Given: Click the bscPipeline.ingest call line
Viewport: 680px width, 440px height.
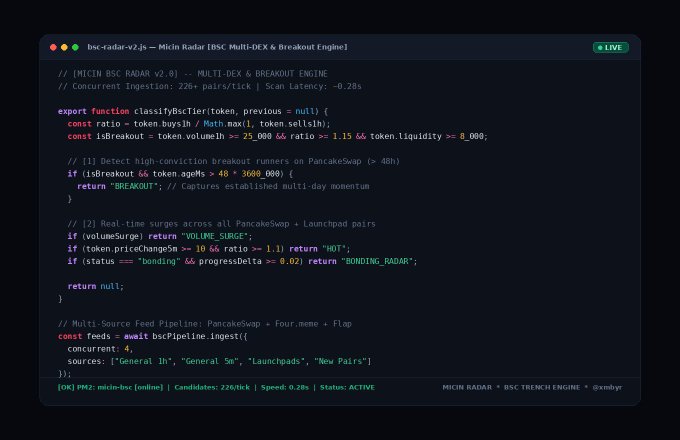Looking at the screenshot, I should (153, 336).
